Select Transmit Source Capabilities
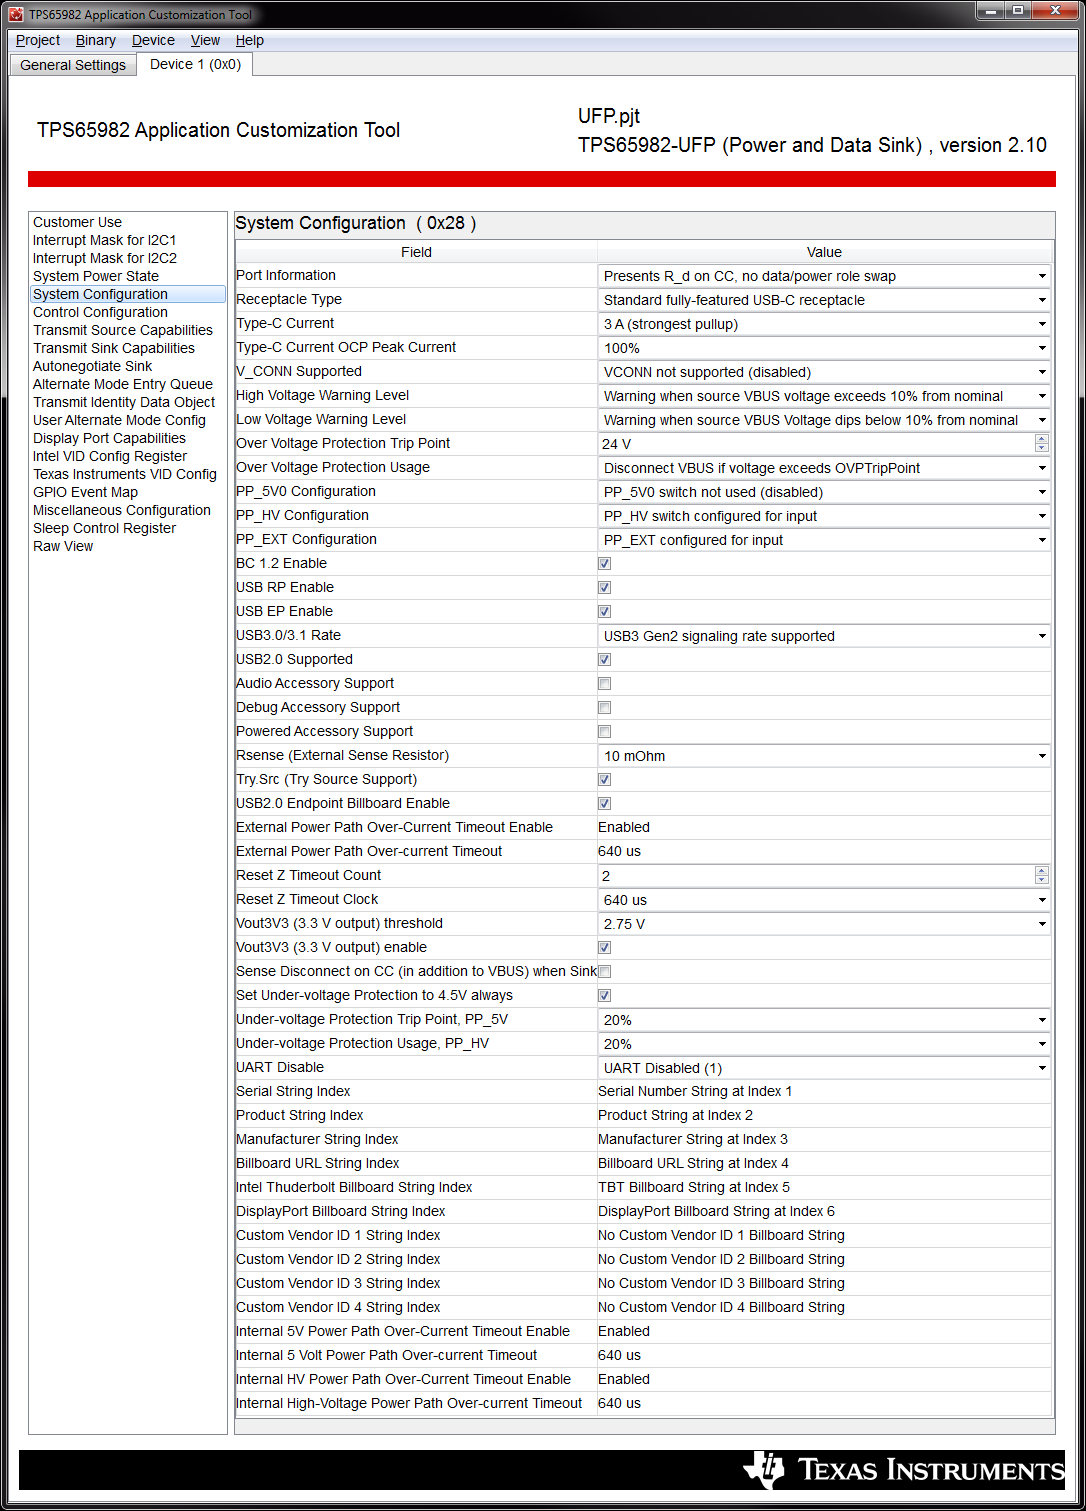1086x1511 pixels. click(123, 330)
